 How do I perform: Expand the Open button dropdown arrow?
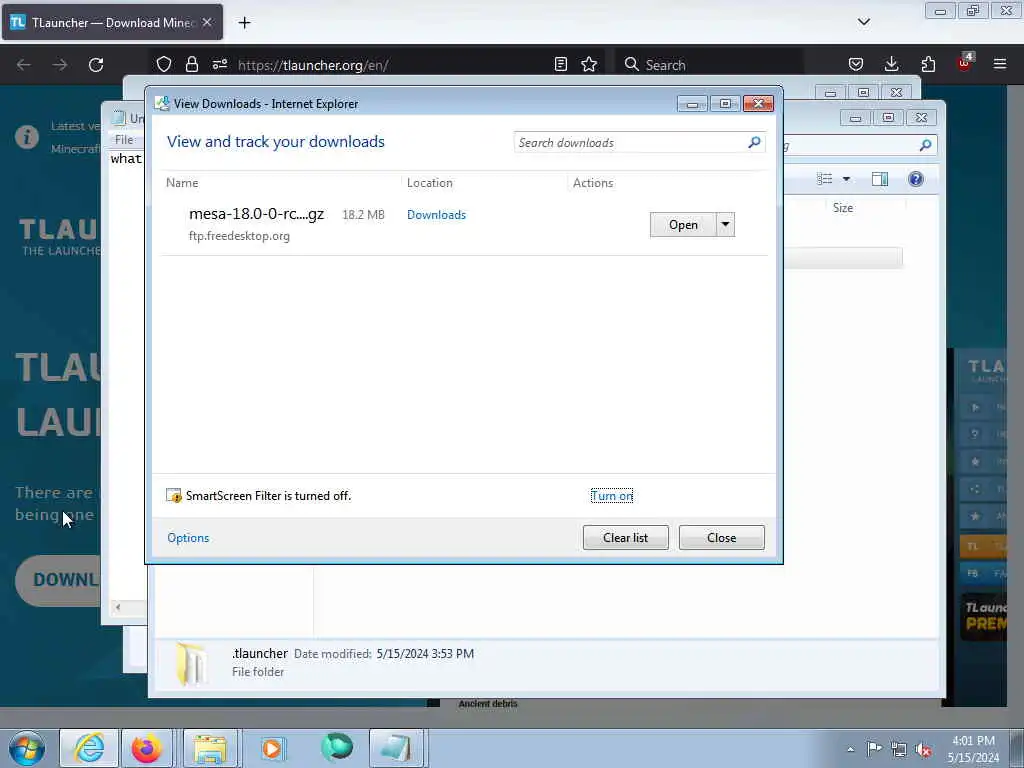(726, 225)
